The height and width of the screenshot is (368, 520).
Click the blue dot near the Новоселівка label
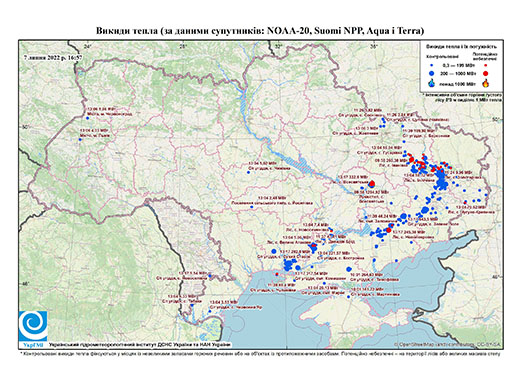click(210, 276)
